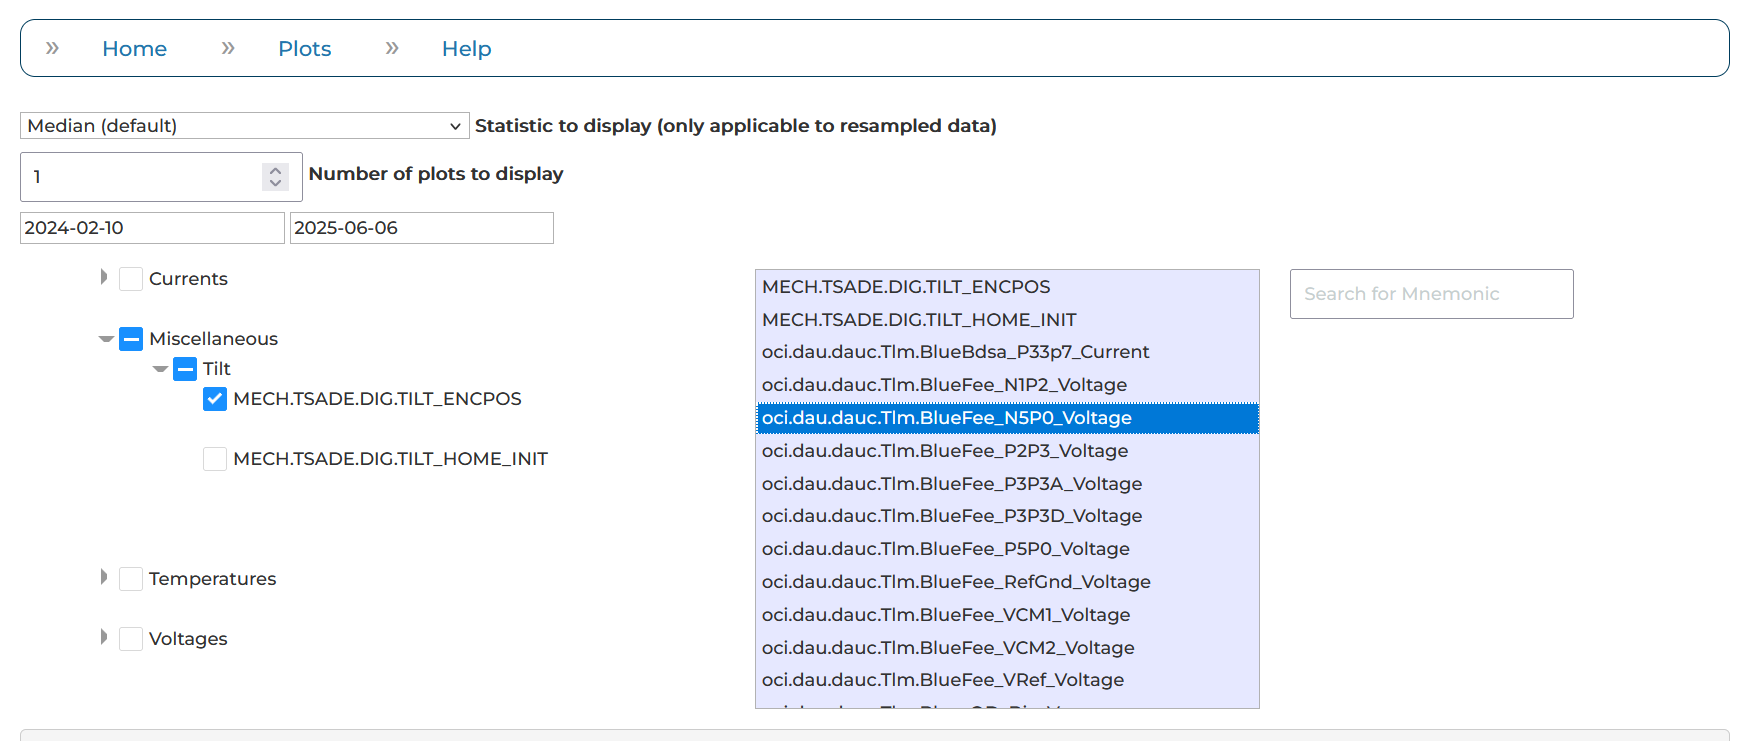Open the Median (default) statistic dropdown
Screen dimensions: 1746x741
click(244, 126)
